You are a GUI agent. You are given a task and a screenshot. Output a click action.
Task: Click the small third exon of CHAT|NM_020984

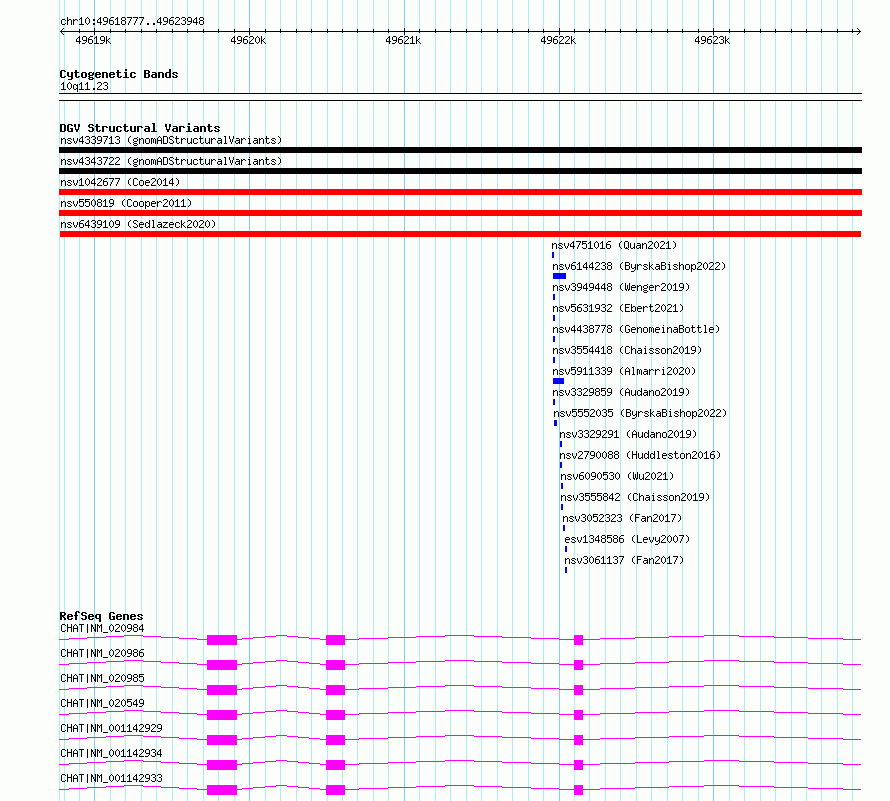pyautogui.click(x=578, y=640)
